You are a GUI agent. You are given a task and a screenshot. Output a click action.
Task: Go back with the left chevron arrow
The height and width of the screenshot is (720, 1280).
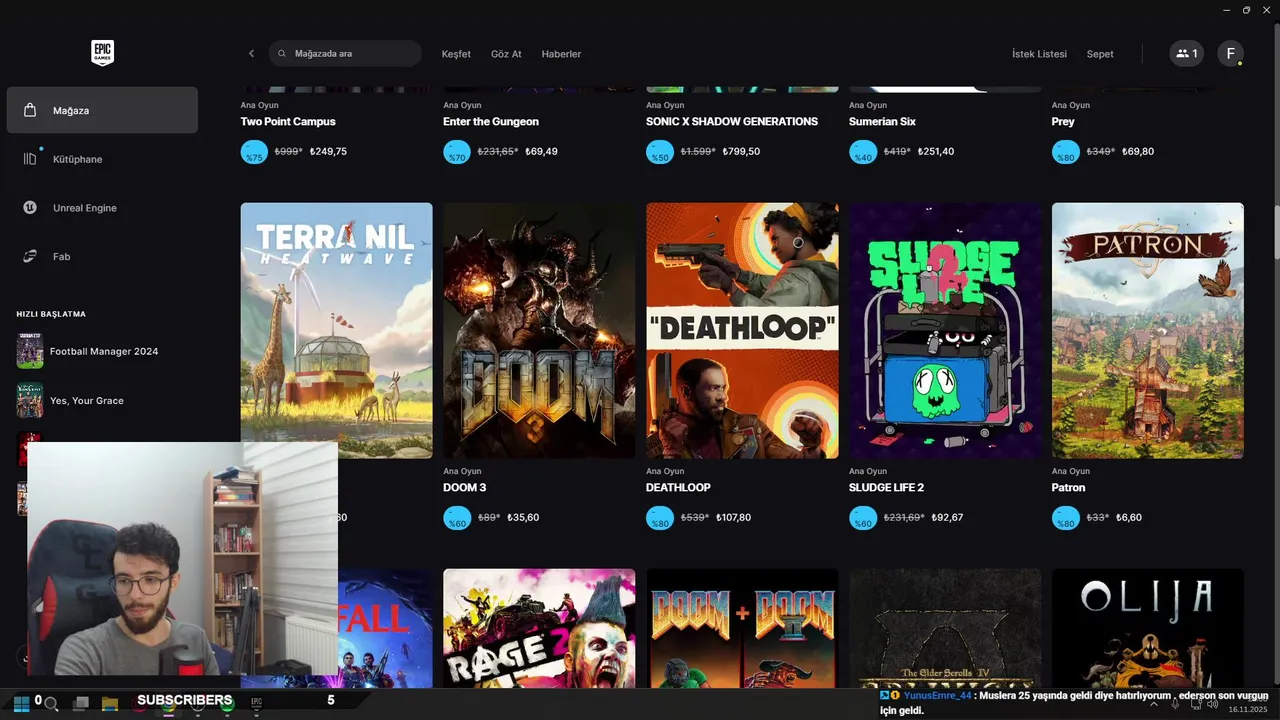[251, 54]
